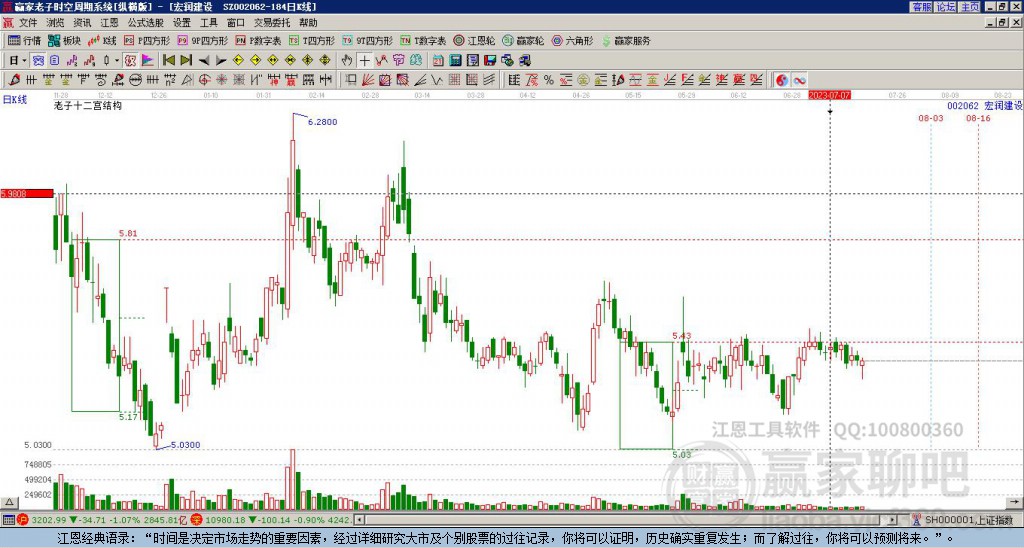Select the hand pan tool
This screenshot has height=548, width=1024.
click(x=347, y=60)
